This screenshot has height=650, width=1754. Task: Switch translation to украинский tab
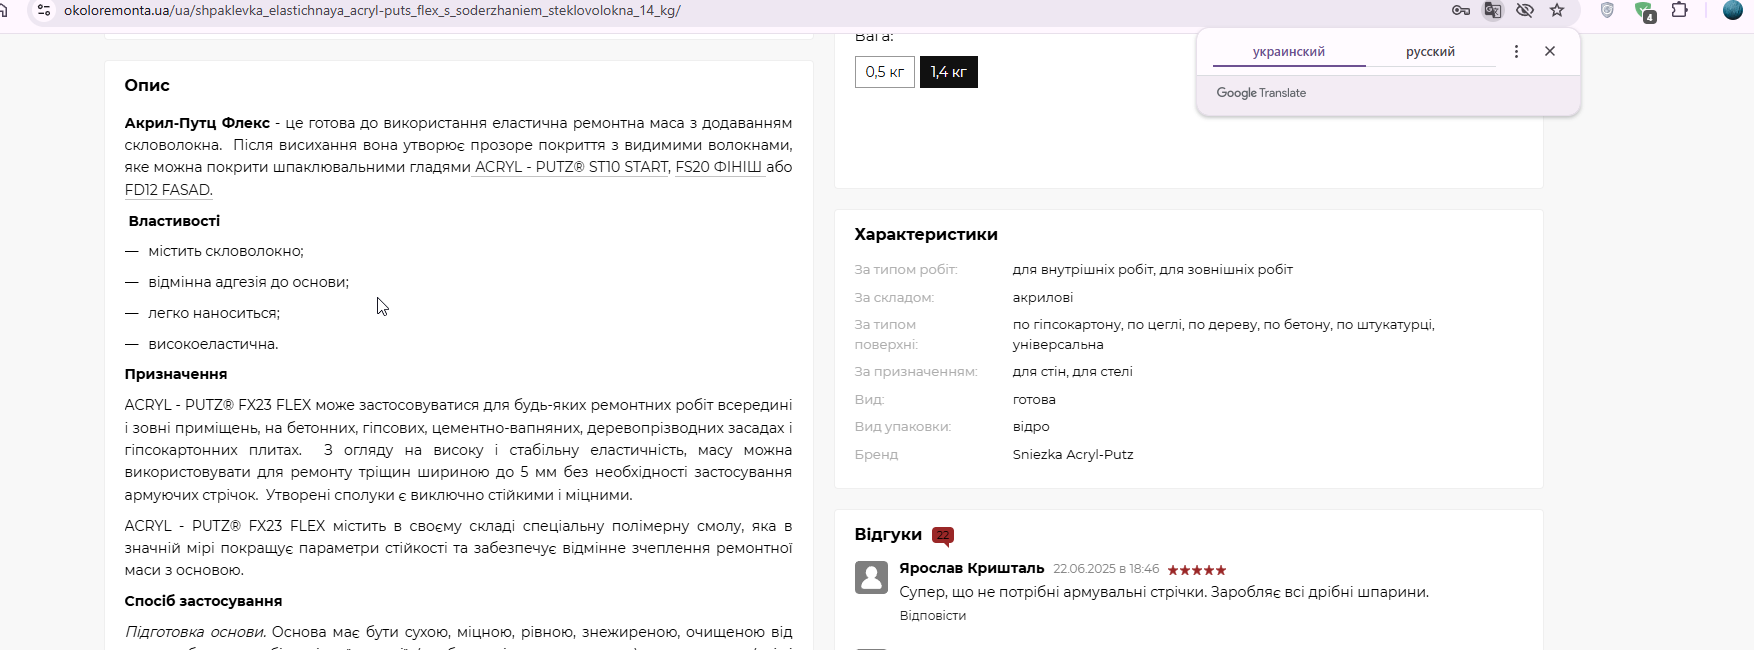[x=1289, y=52]
